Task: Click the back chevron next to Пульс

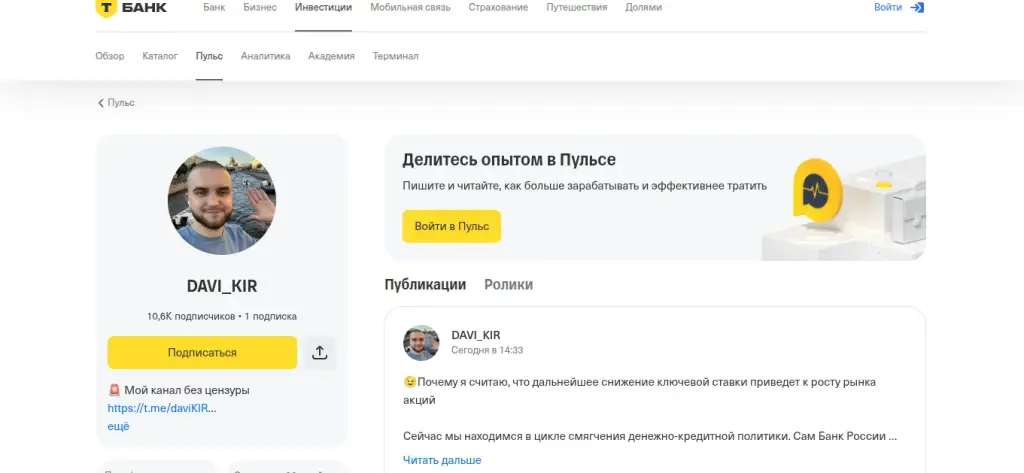Action: [101, 103]
